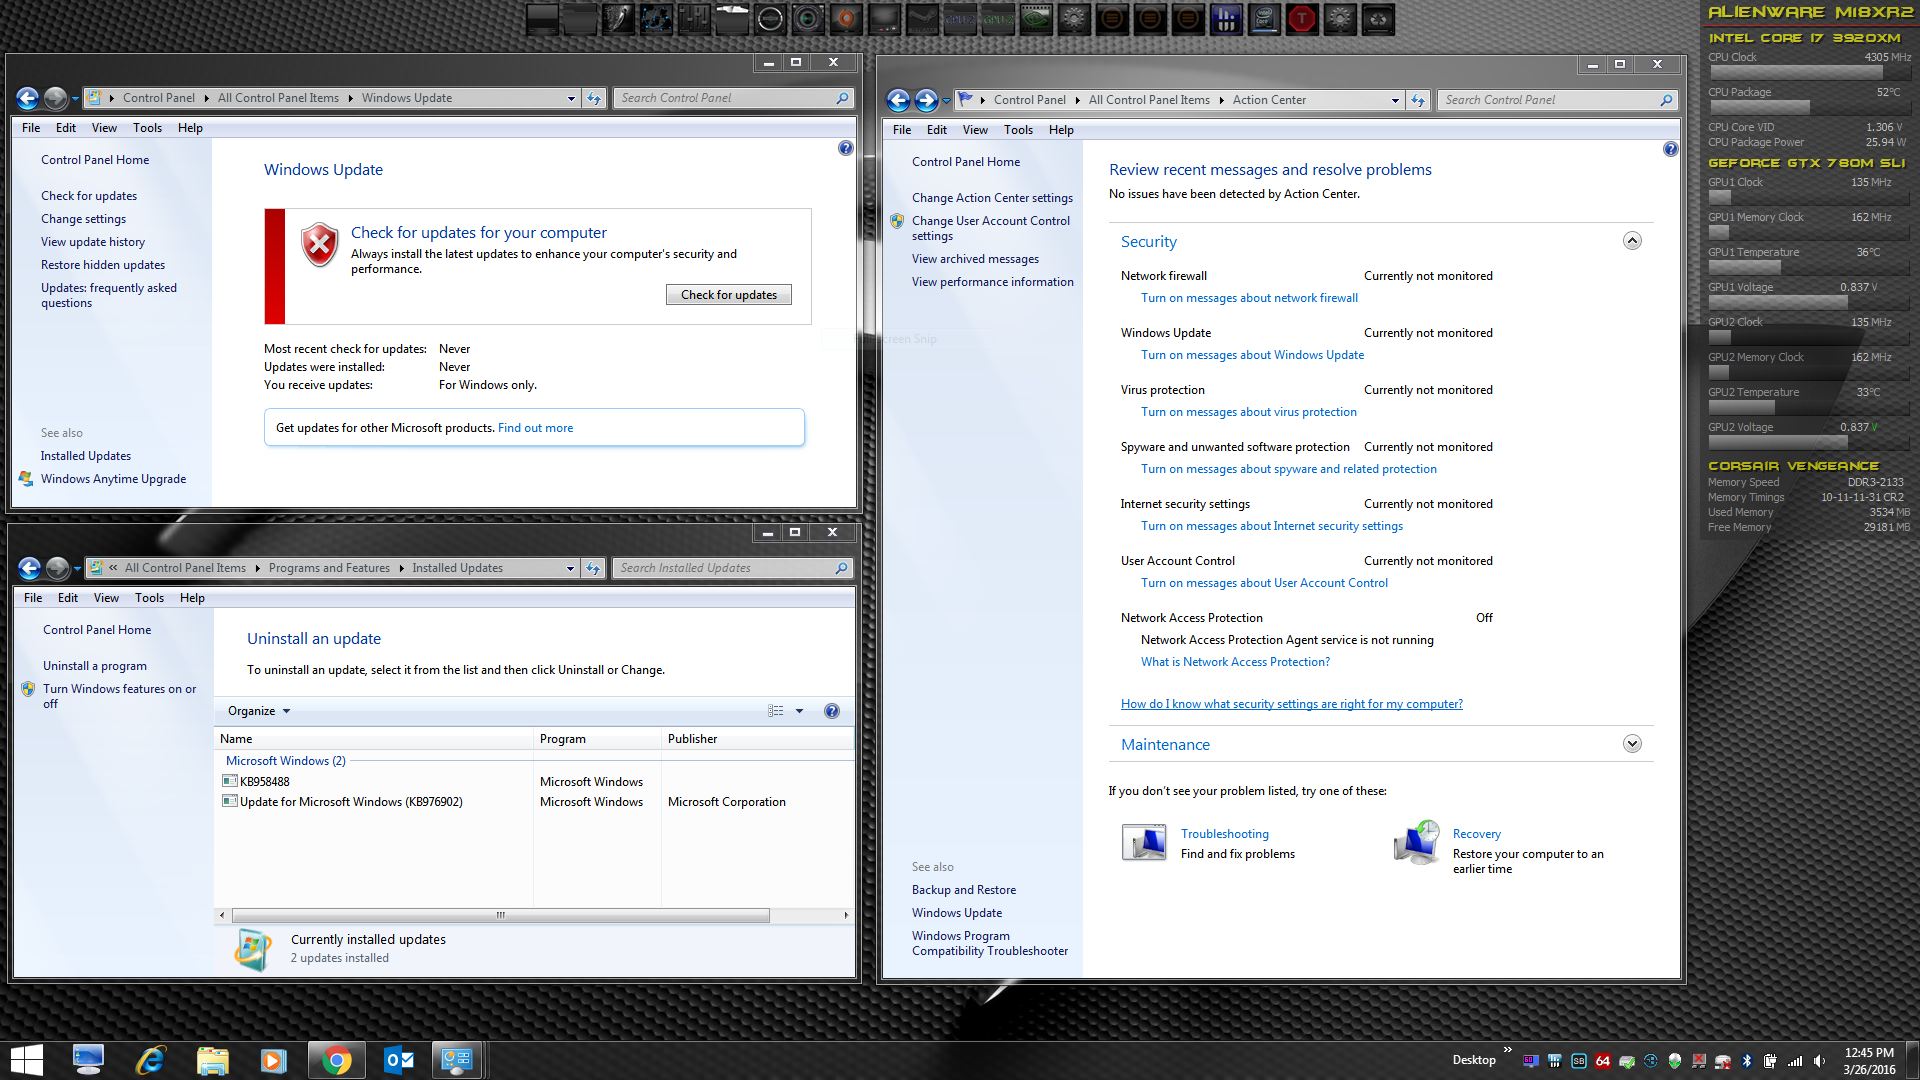The width and height of the screenshot is (1920, 1080).
Task: Go forward in Action Center window
Action: (926, 100)
